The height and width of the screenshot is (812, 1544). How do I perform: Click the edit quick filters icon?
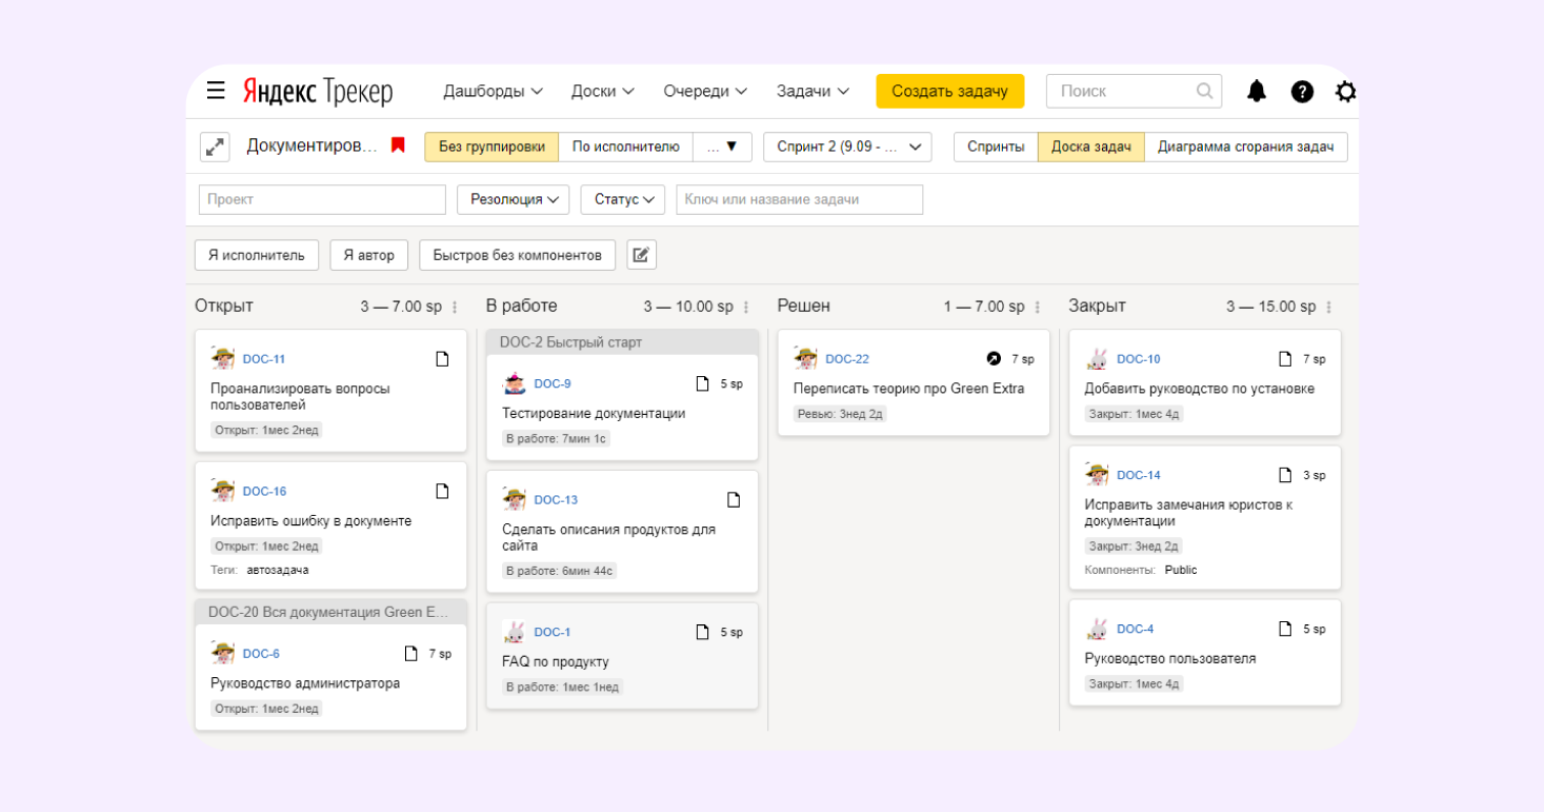pyautogui.click(x=641, y=255)
